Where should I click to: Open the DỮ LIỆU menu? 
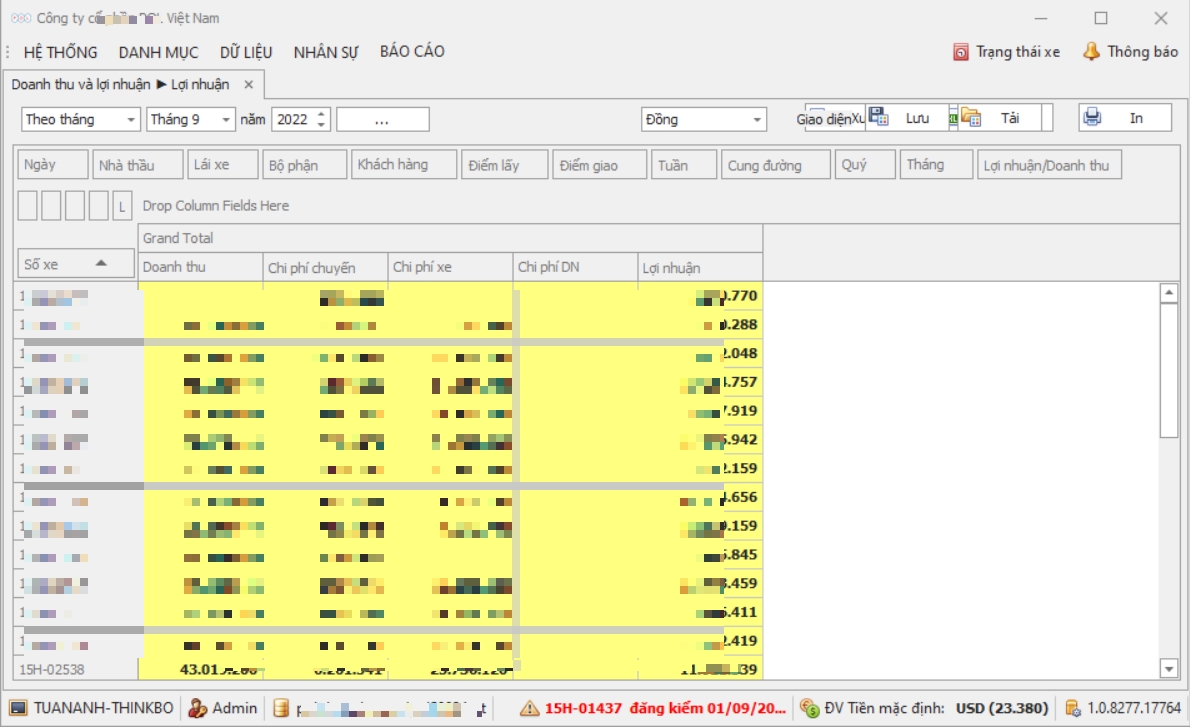coord(246,52)
